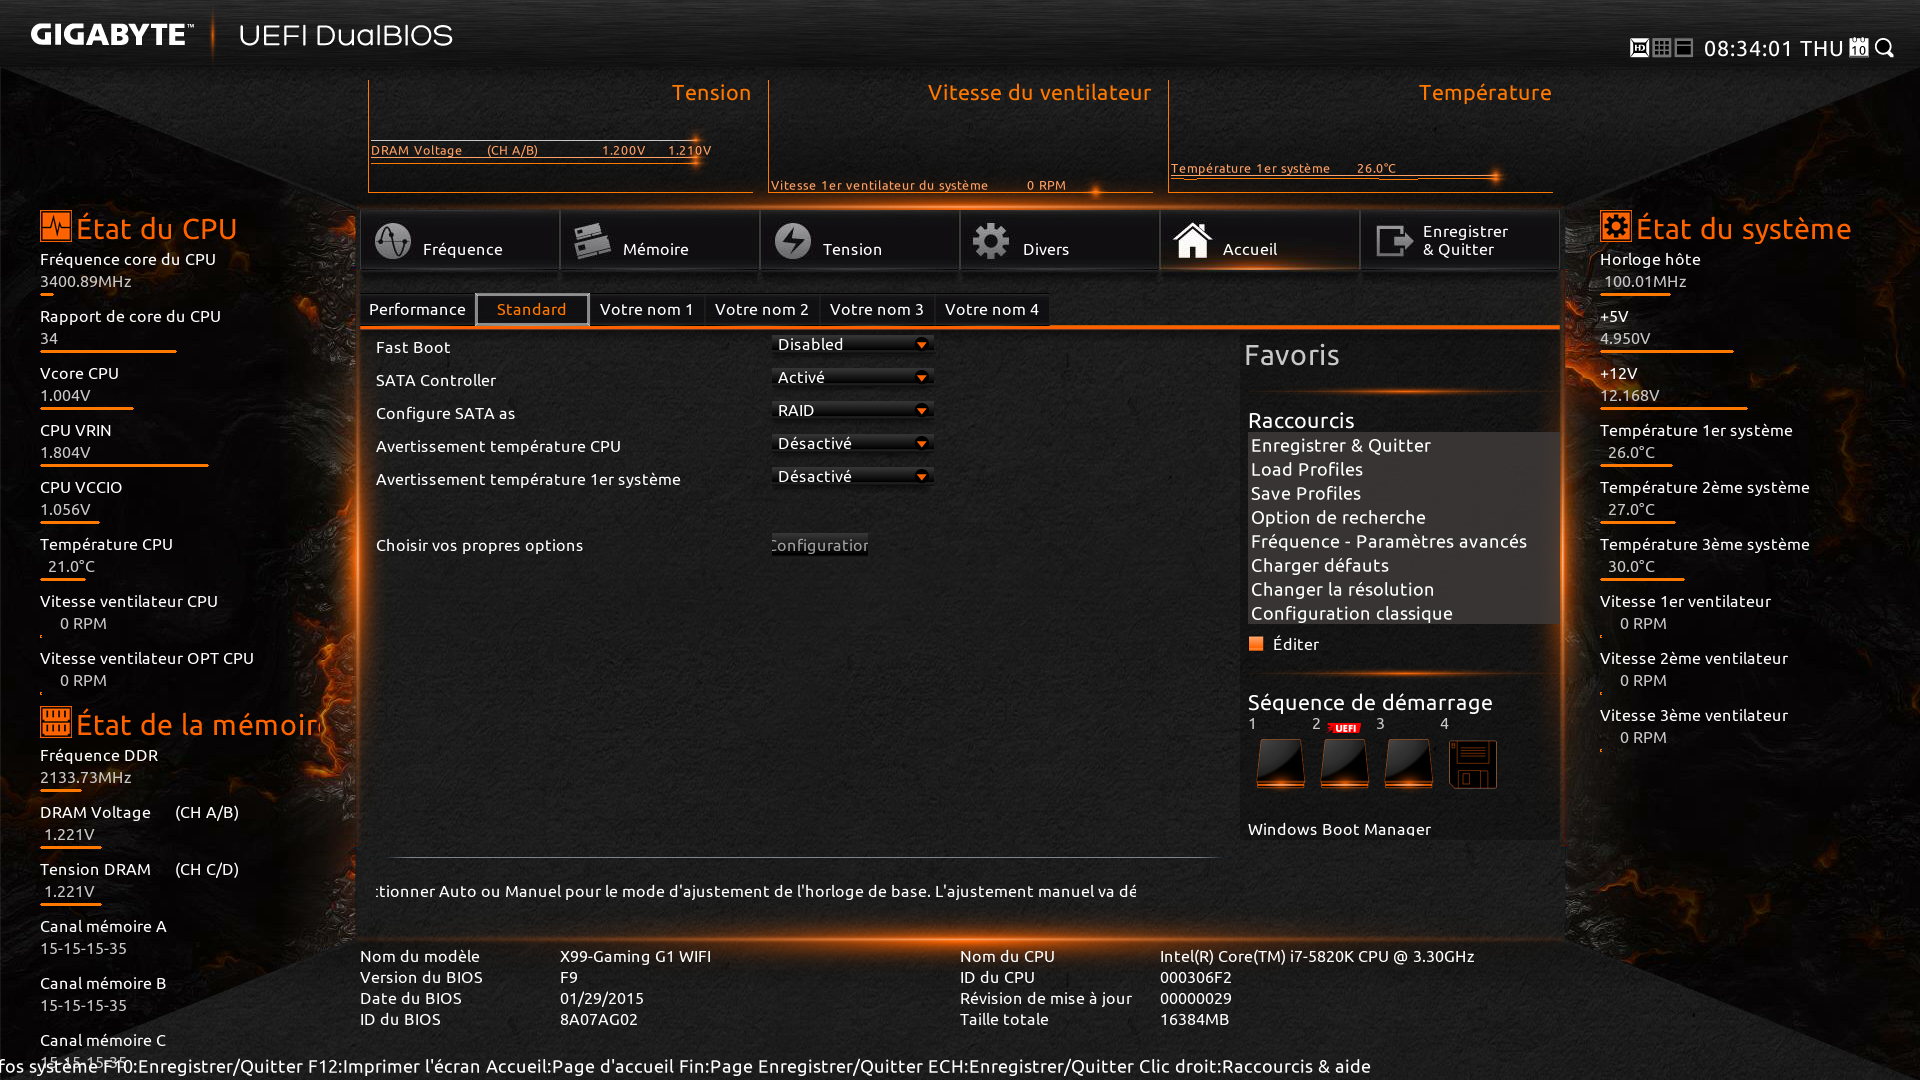Select the Standard tab
This screenshot has width=1920, height=1080.
pyautogui.click(x=532, y=309)
